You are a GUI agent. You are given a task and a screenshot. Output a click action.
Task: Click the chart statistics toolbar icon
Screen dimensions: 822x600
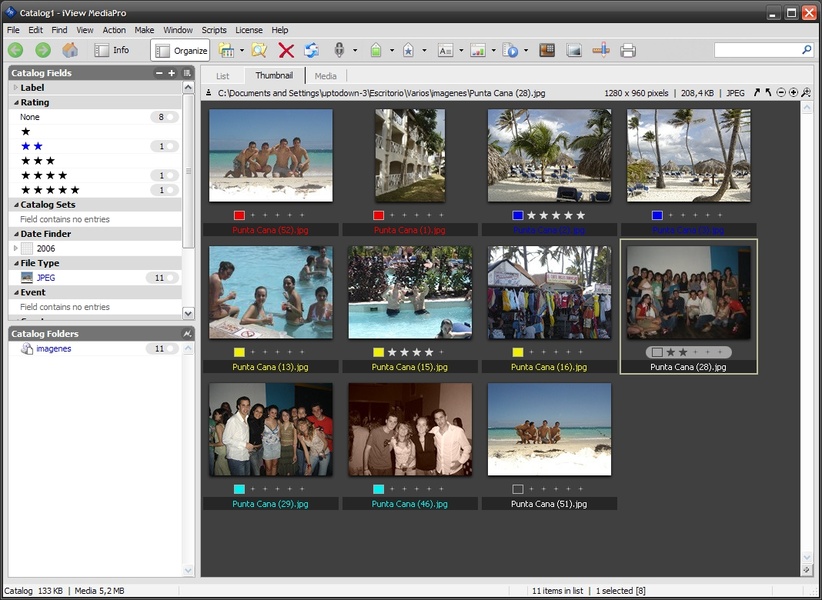pyautogui.click(x=478, y=50)
